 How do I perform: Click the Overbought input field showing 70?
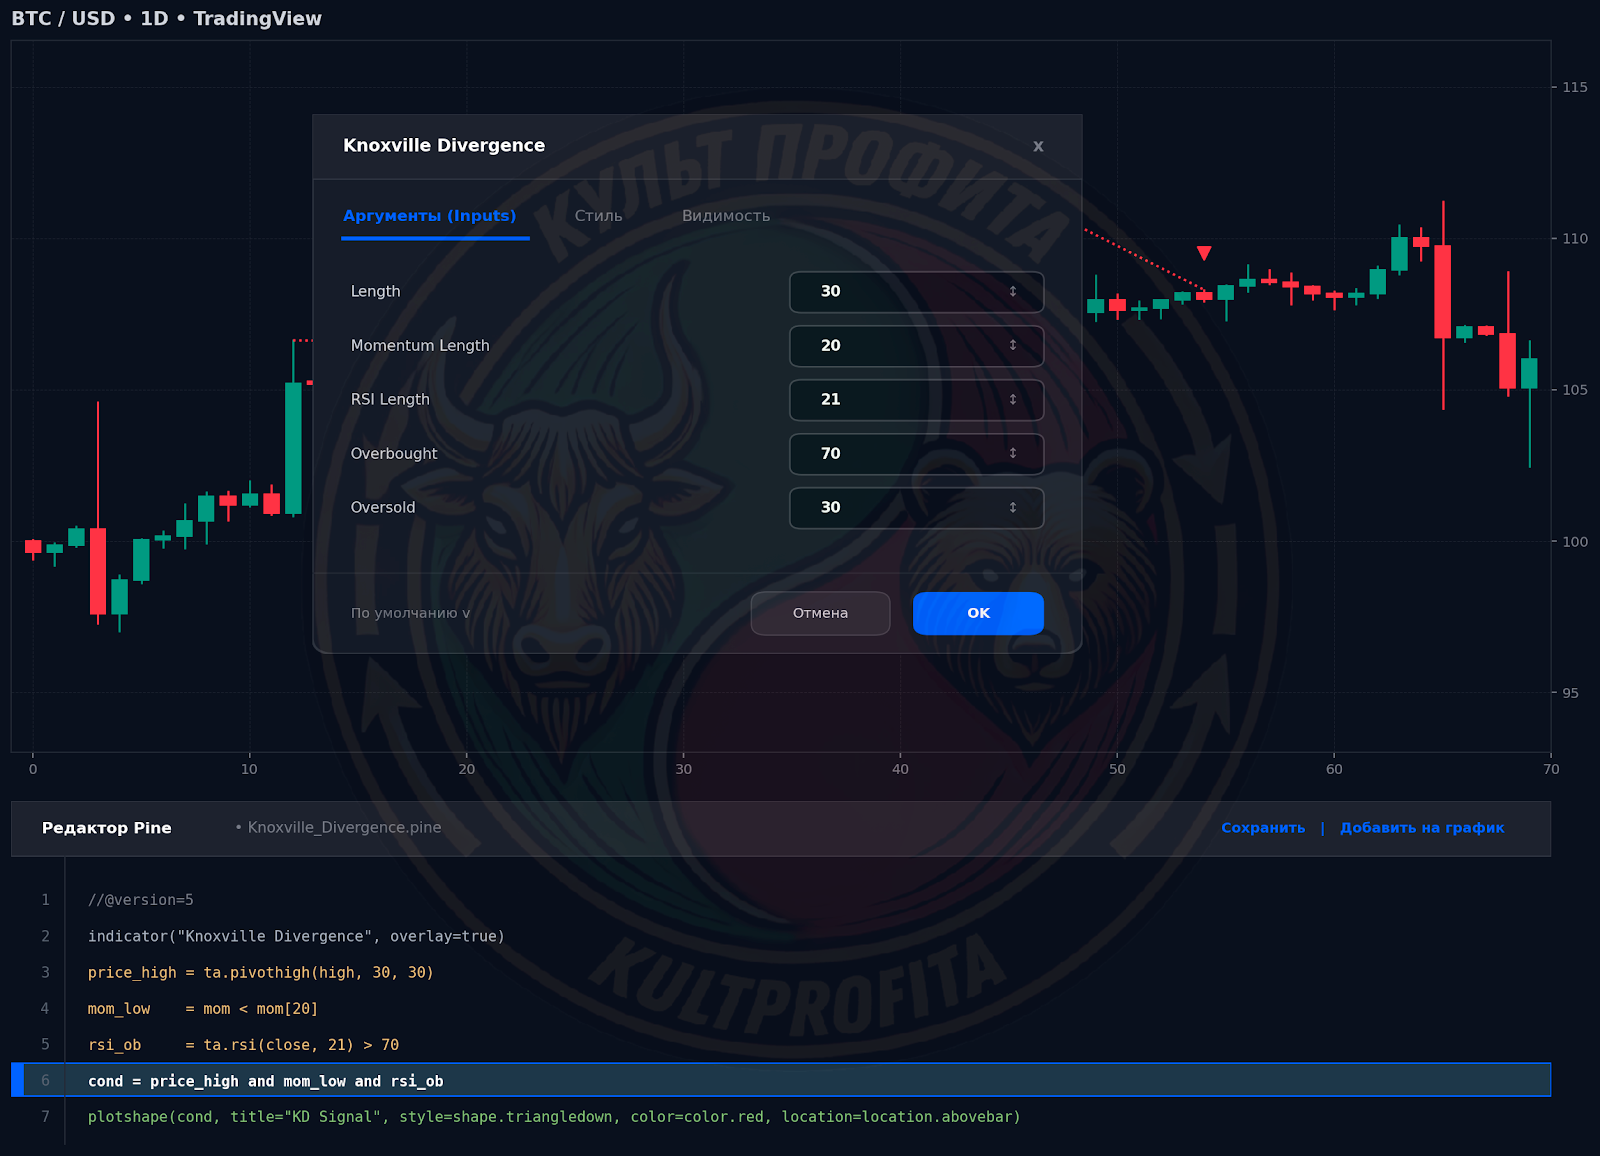pyautogui.click(x=916, y=453)
